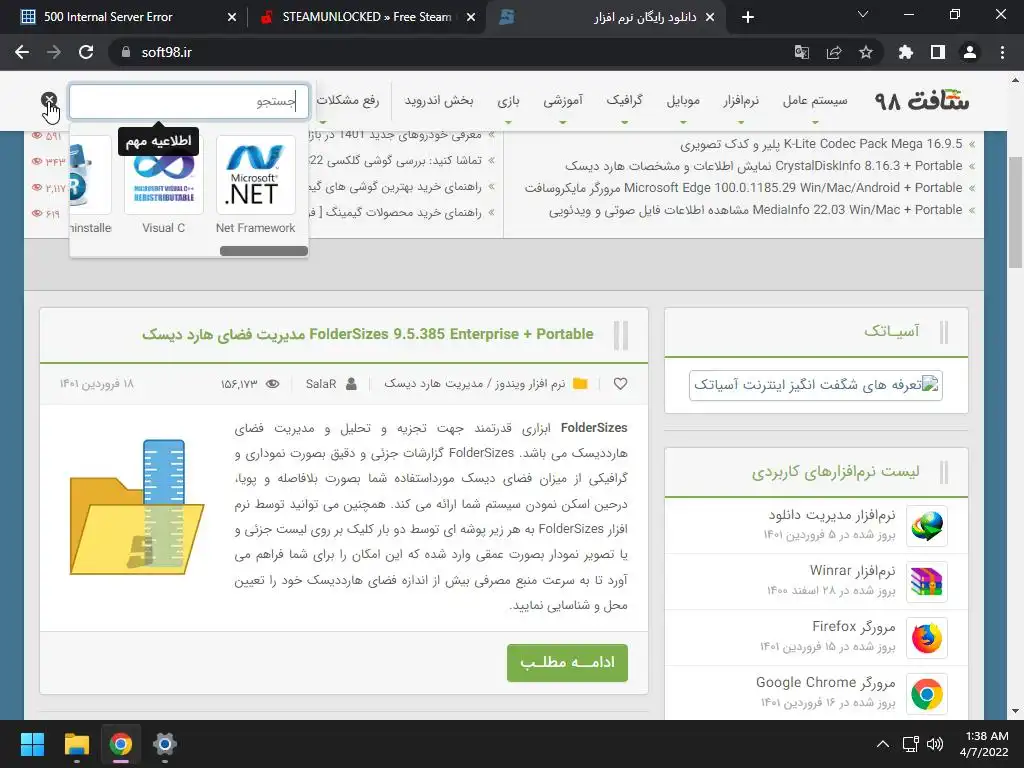Expand آموزشی dropdown arrow
Screen dimensions: 1024x768
coord(563,122)
